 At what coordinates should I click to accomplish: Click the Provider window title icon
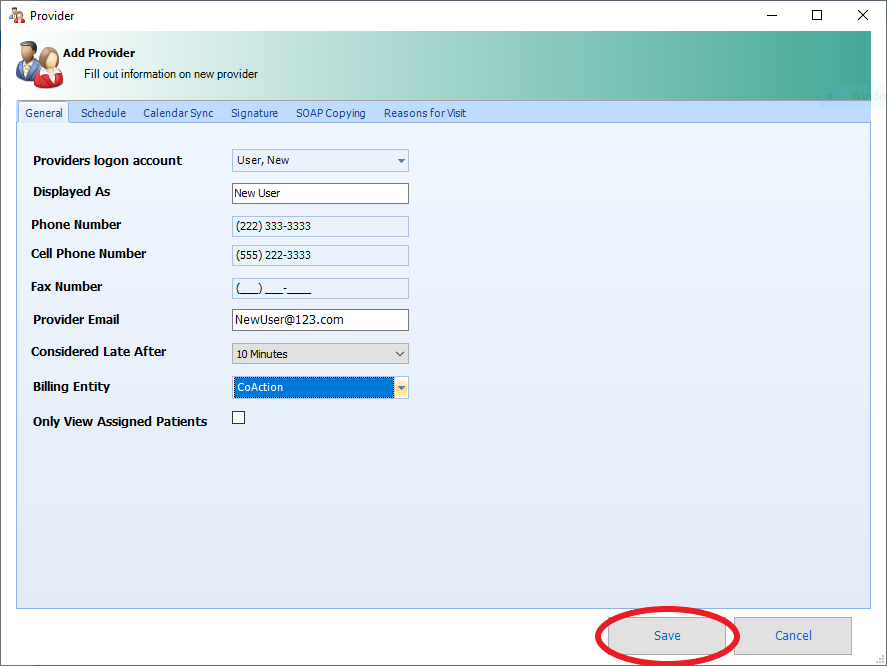(17, 15)
